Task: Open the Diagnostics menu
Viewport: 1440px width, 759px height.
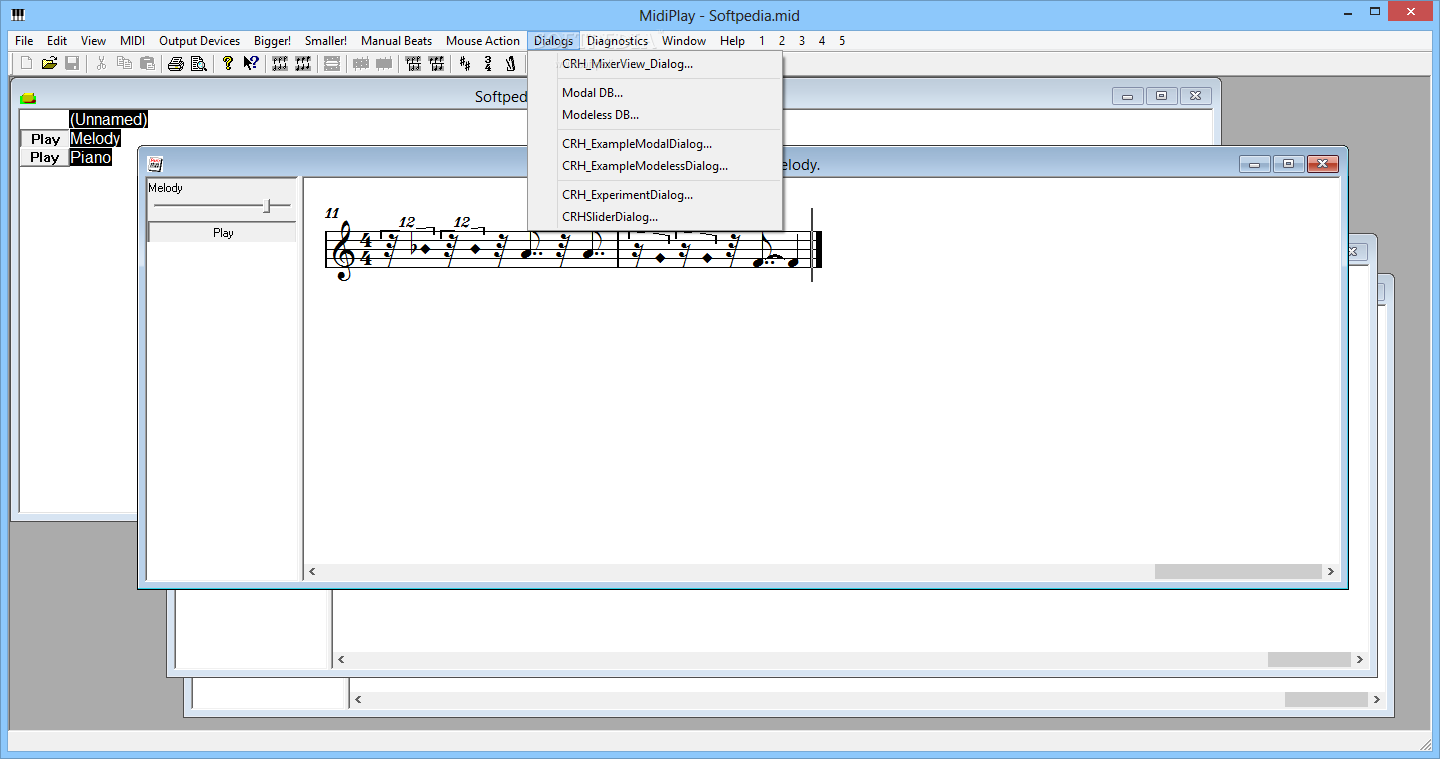Action: (x=617, y=41)
